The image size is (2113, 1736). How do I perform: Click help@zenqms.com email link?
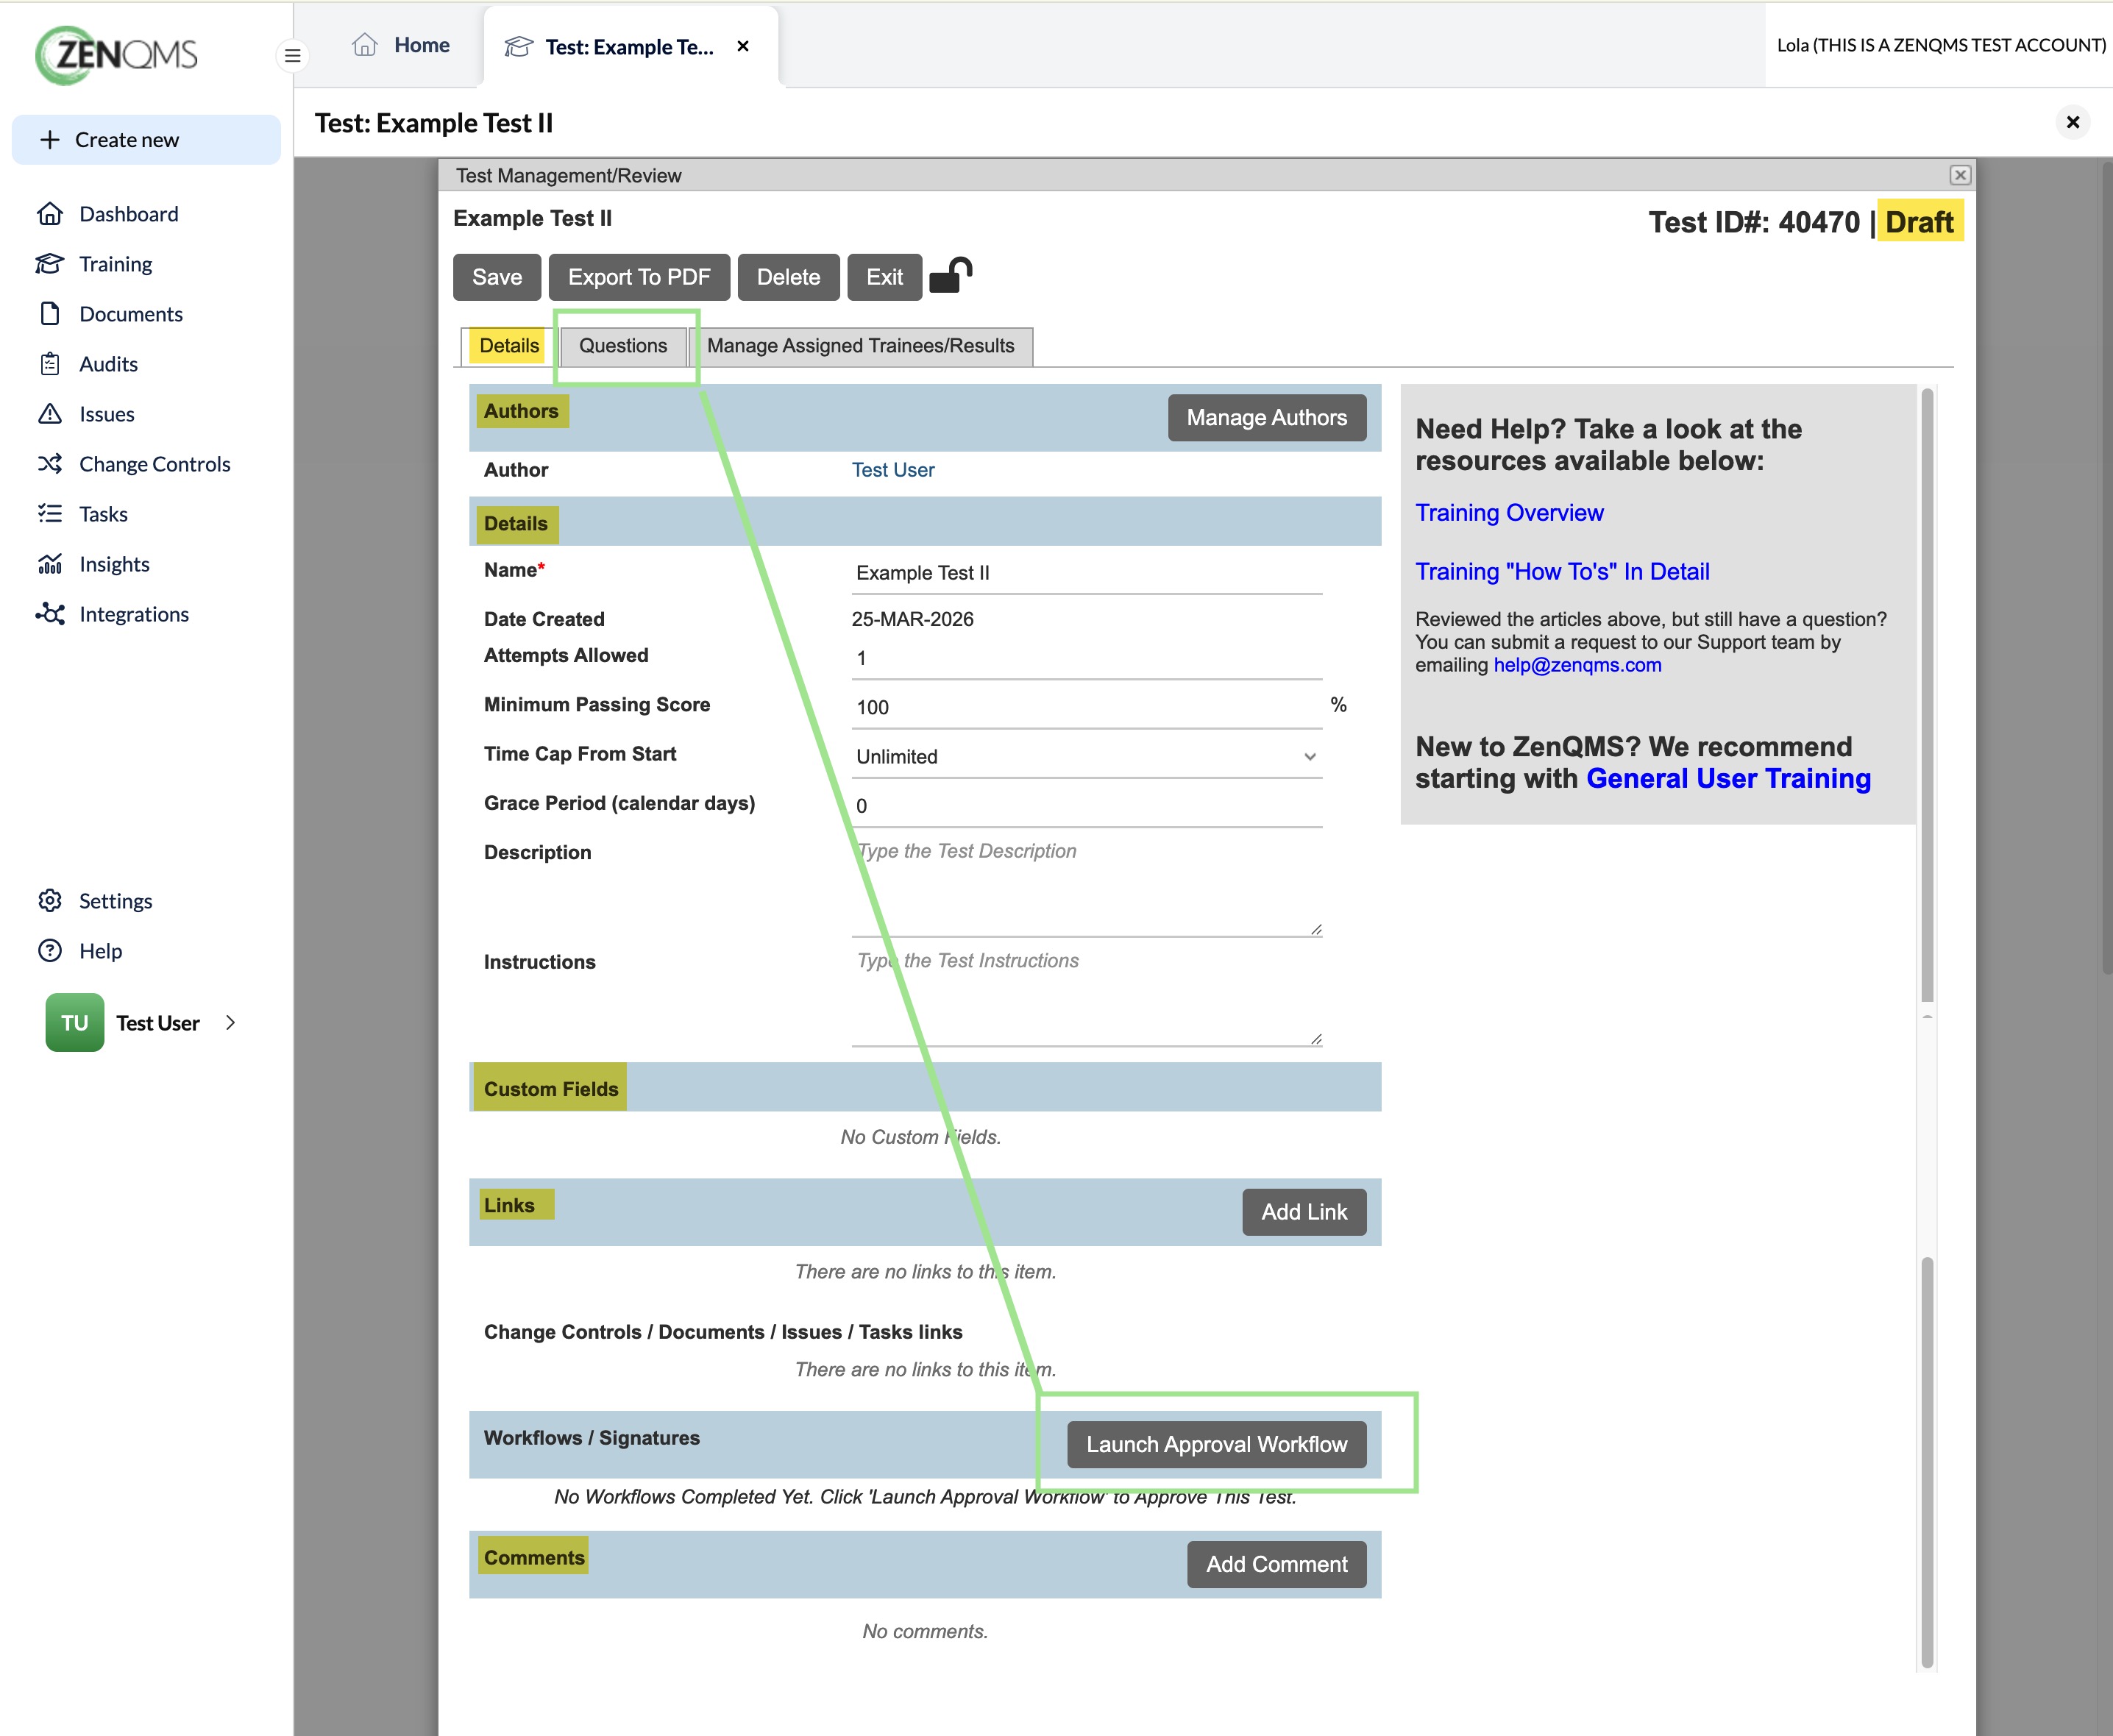[1577, 665]
